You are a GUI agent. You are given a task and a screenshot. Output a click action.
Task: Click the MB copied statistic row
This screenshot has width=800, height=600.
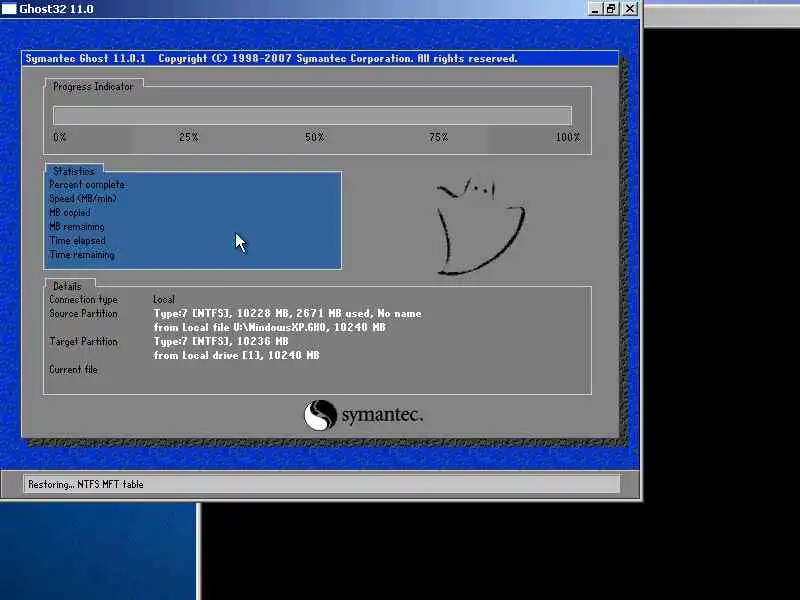69,212
